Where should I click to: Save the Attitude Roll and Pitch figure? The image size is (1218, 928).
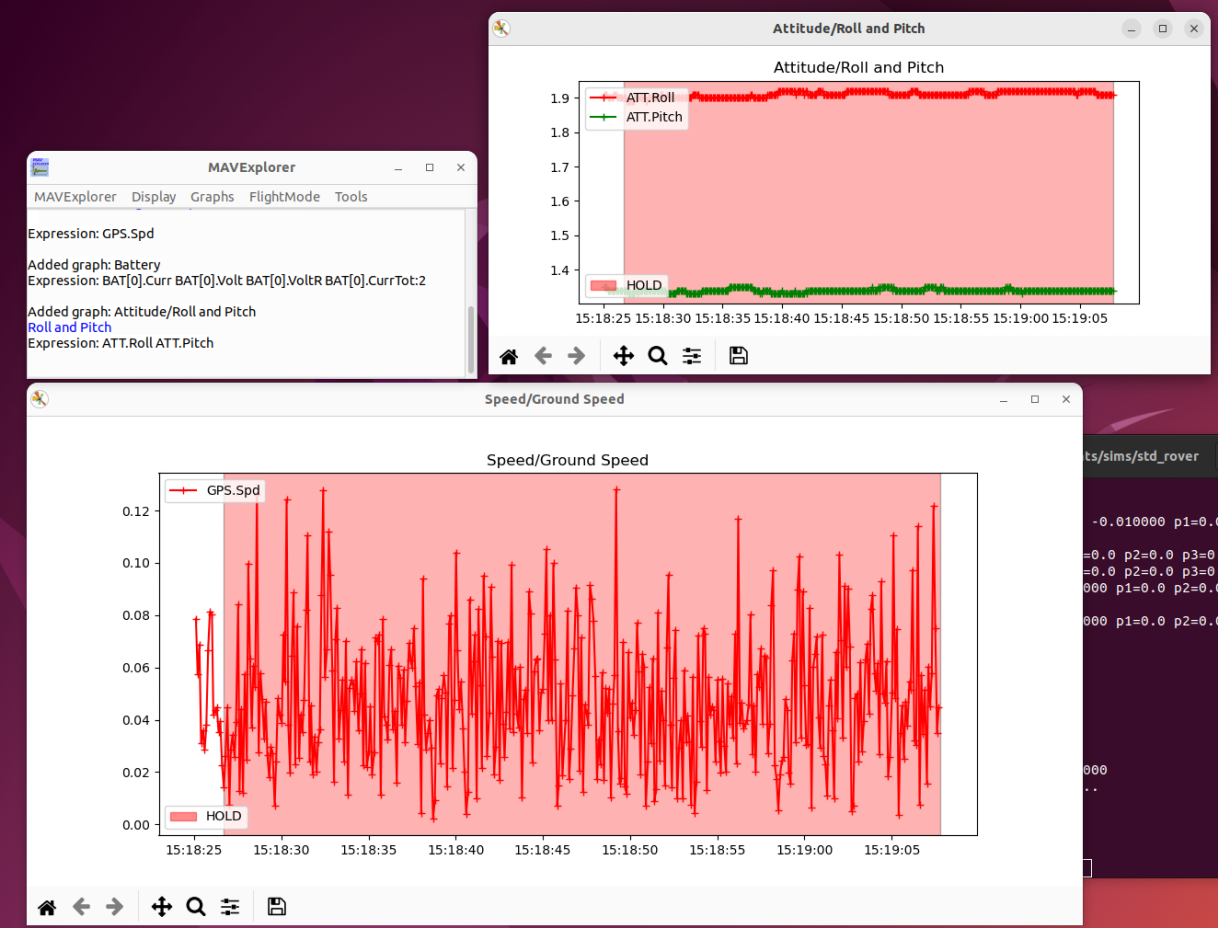(738, 356)
